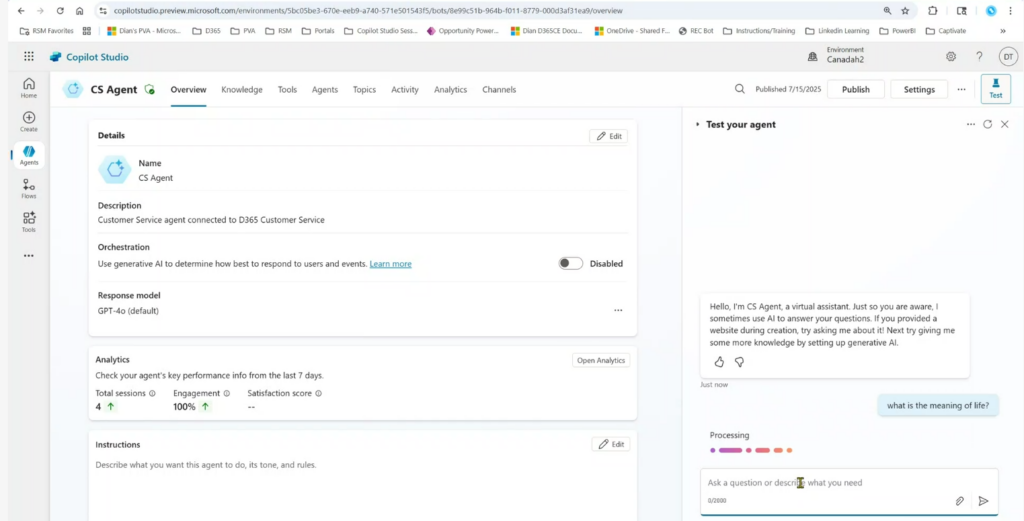Expand the Test your agent caret
Viewport: 1024px width, 521px height.
point(697,124)
